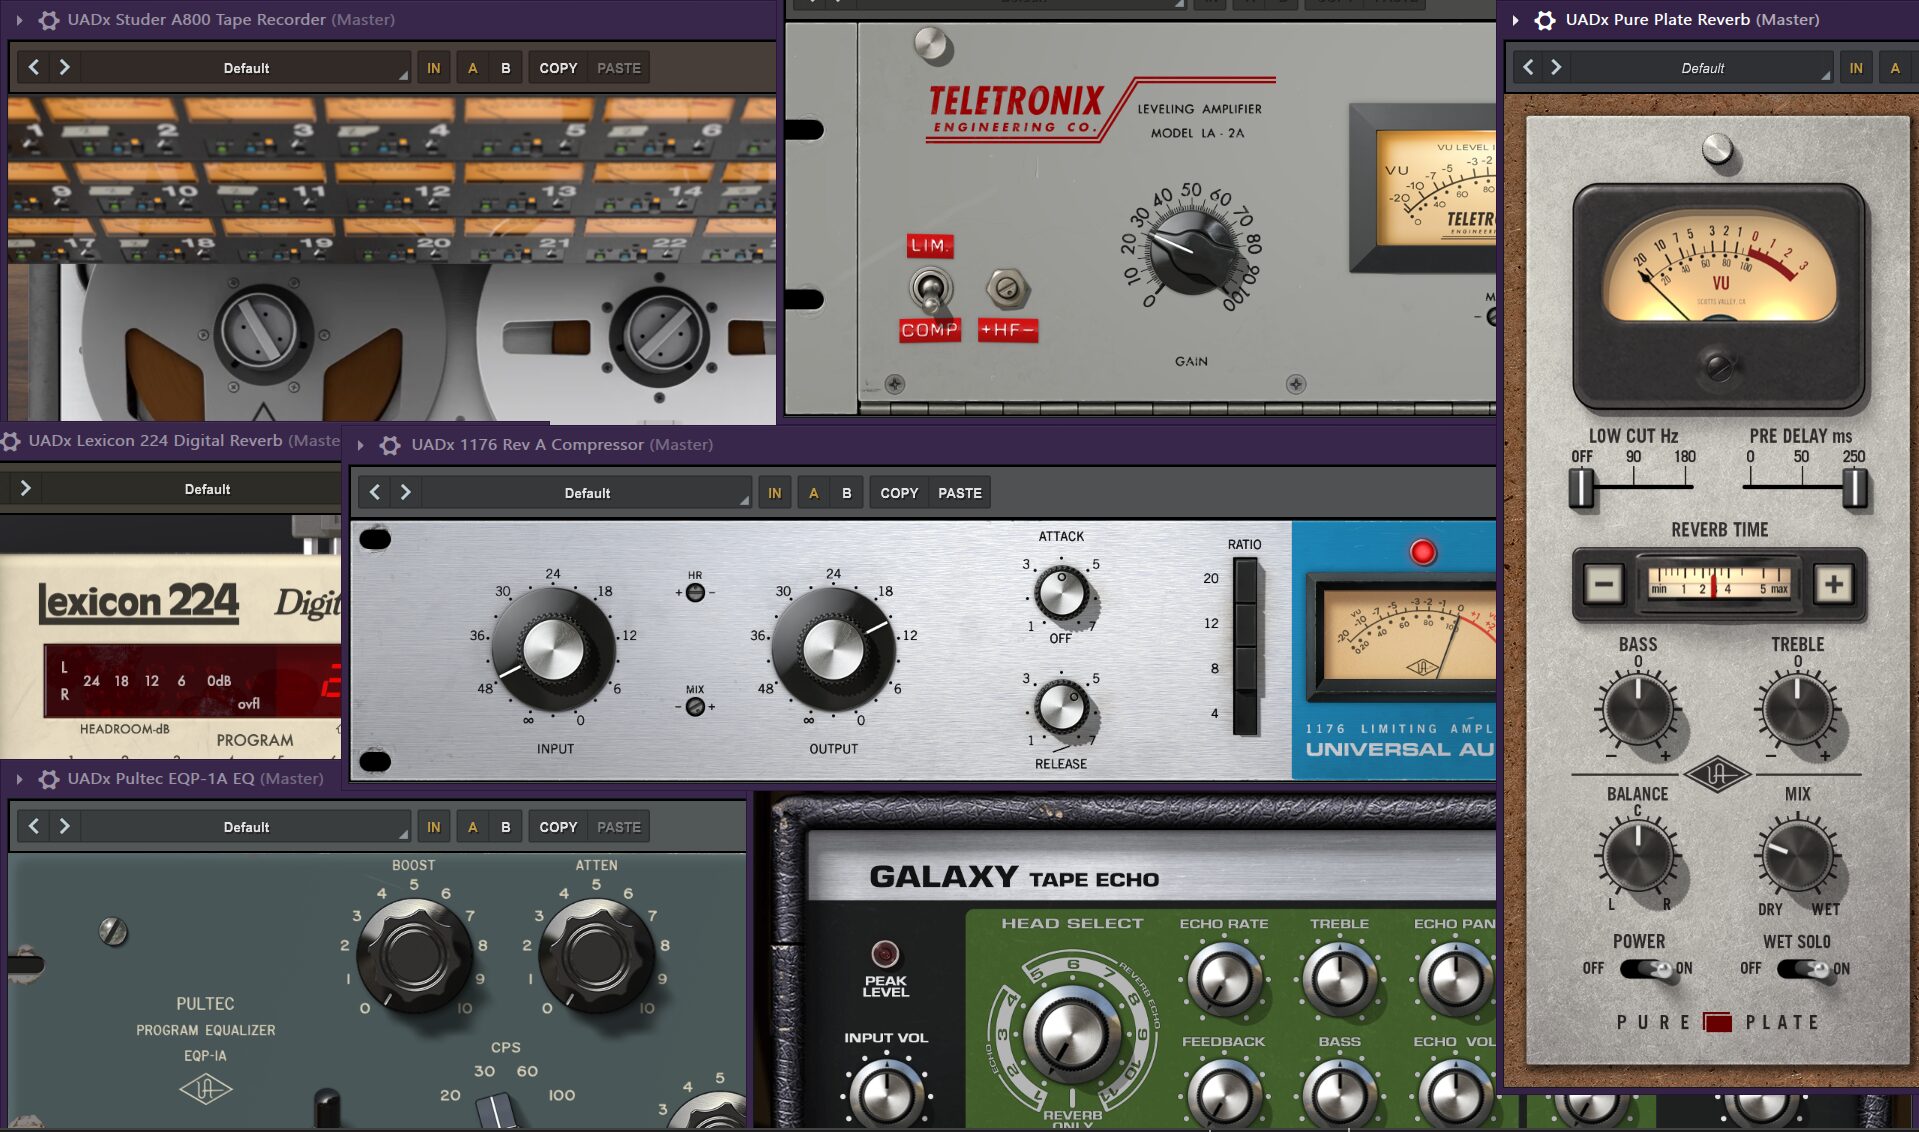Go to previous preset in Studer A800
Image resolution: width=1919 pixels, height=1132 pixels.
click(x=34, y=67)
